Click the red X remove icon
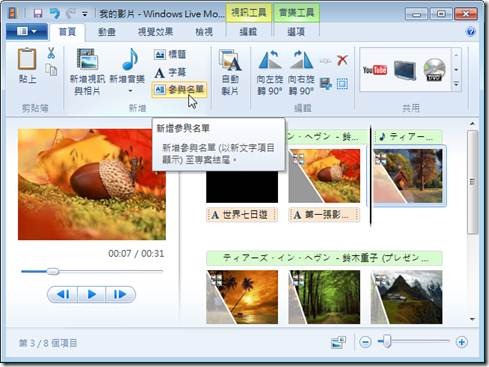 coord(342,60)
